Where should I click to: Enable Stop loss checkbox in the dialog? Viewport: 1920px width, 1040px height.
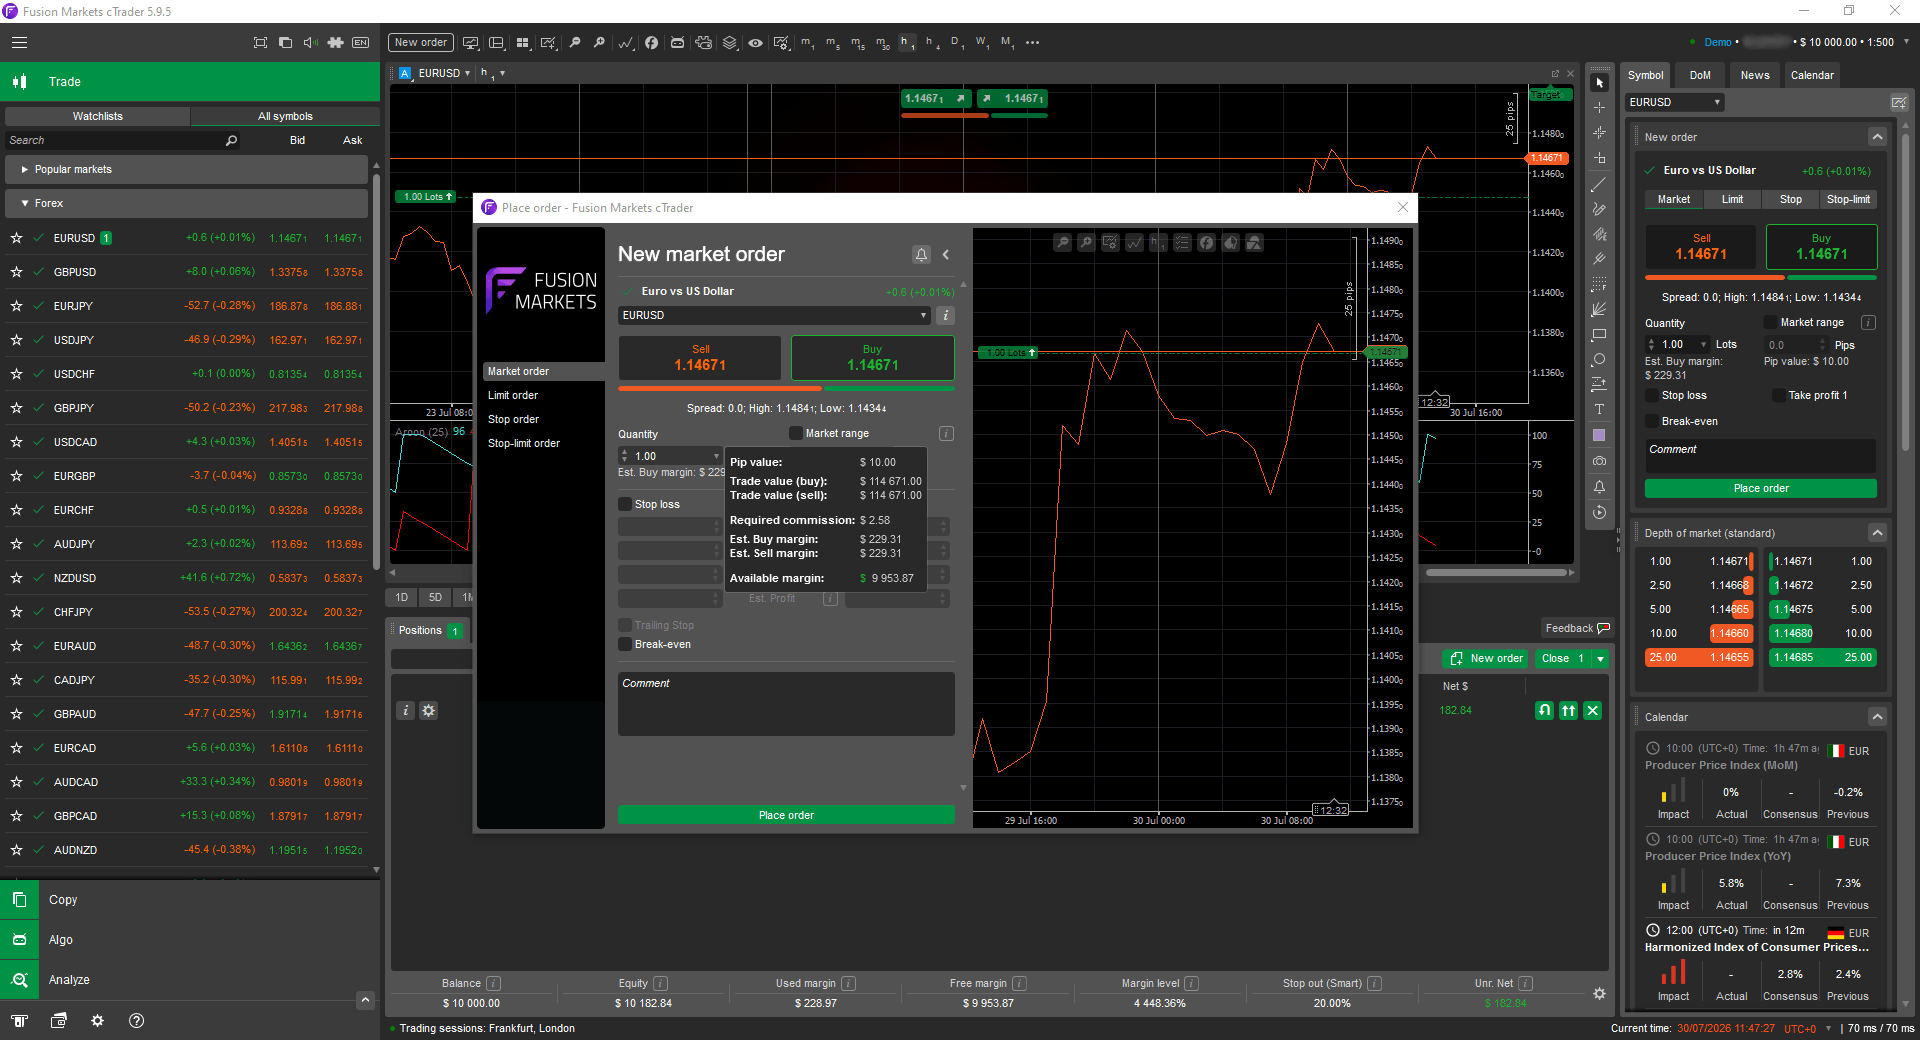tap(625, 504)
